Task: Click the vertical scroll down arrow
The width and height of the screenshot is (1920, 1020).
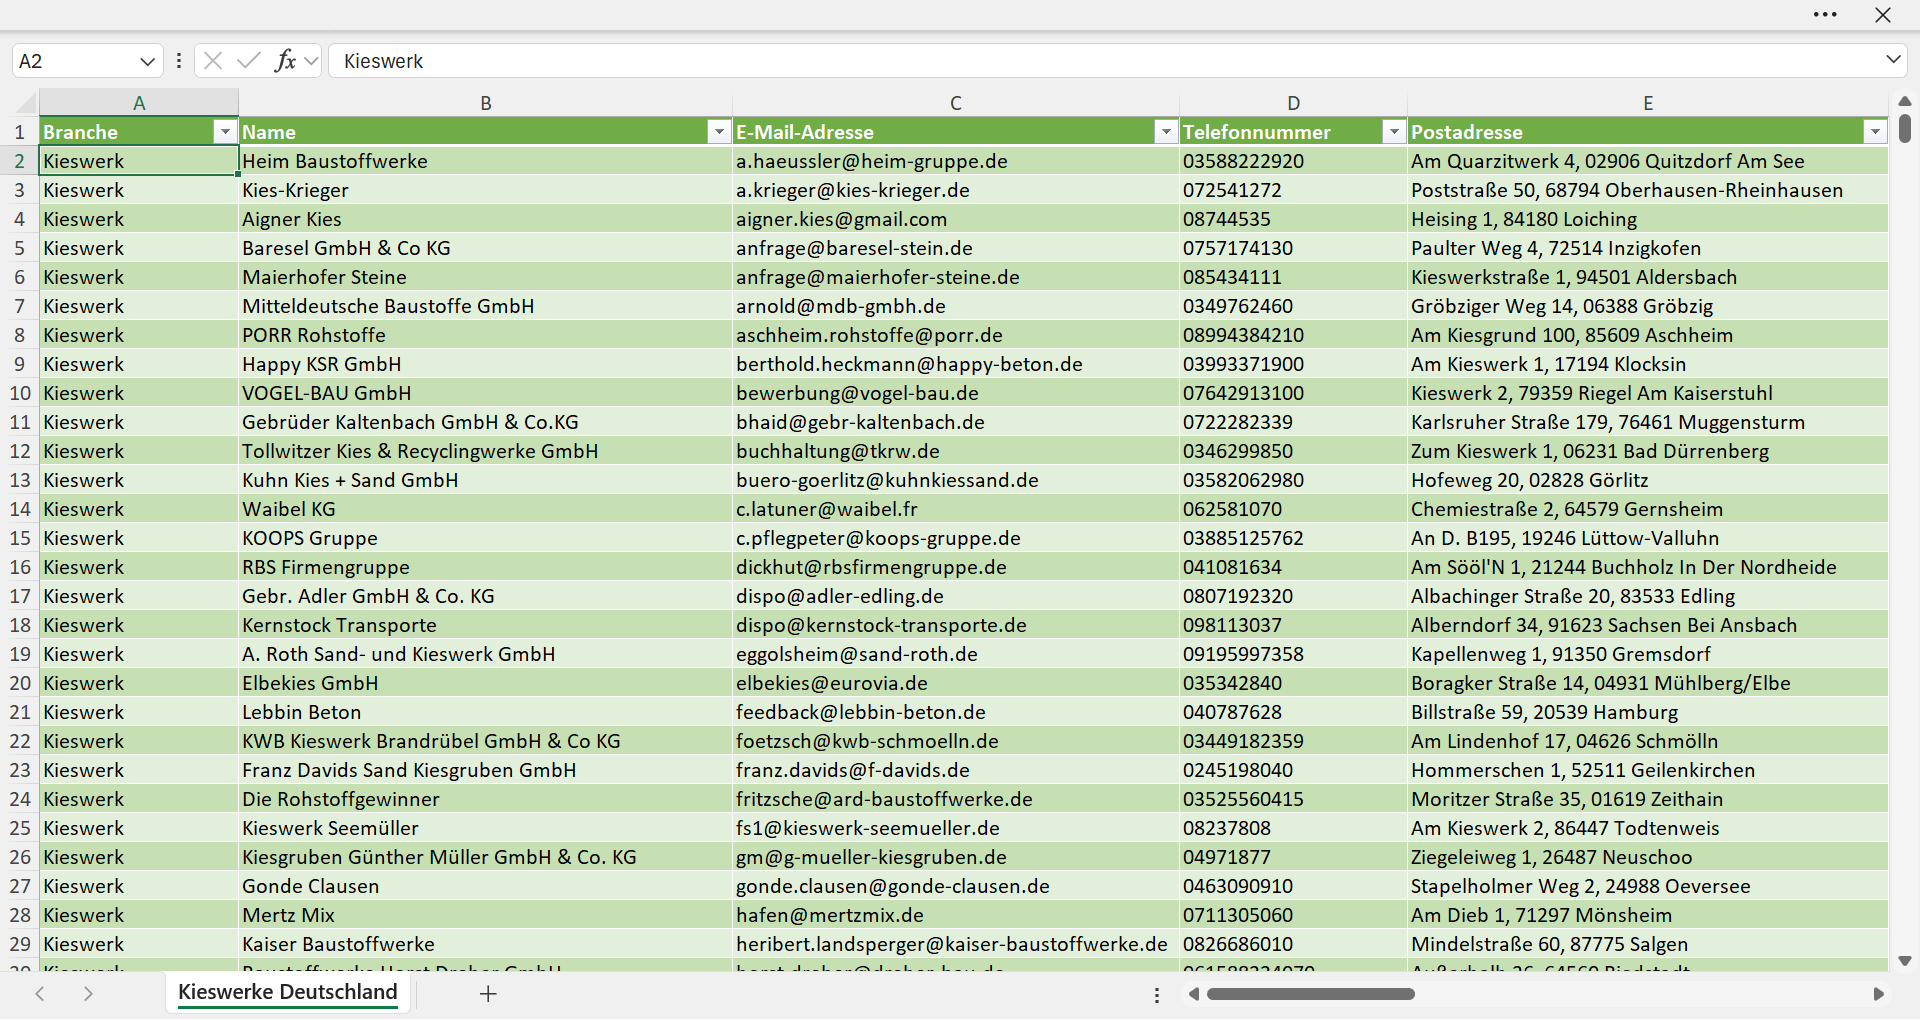Action: 1905,961
